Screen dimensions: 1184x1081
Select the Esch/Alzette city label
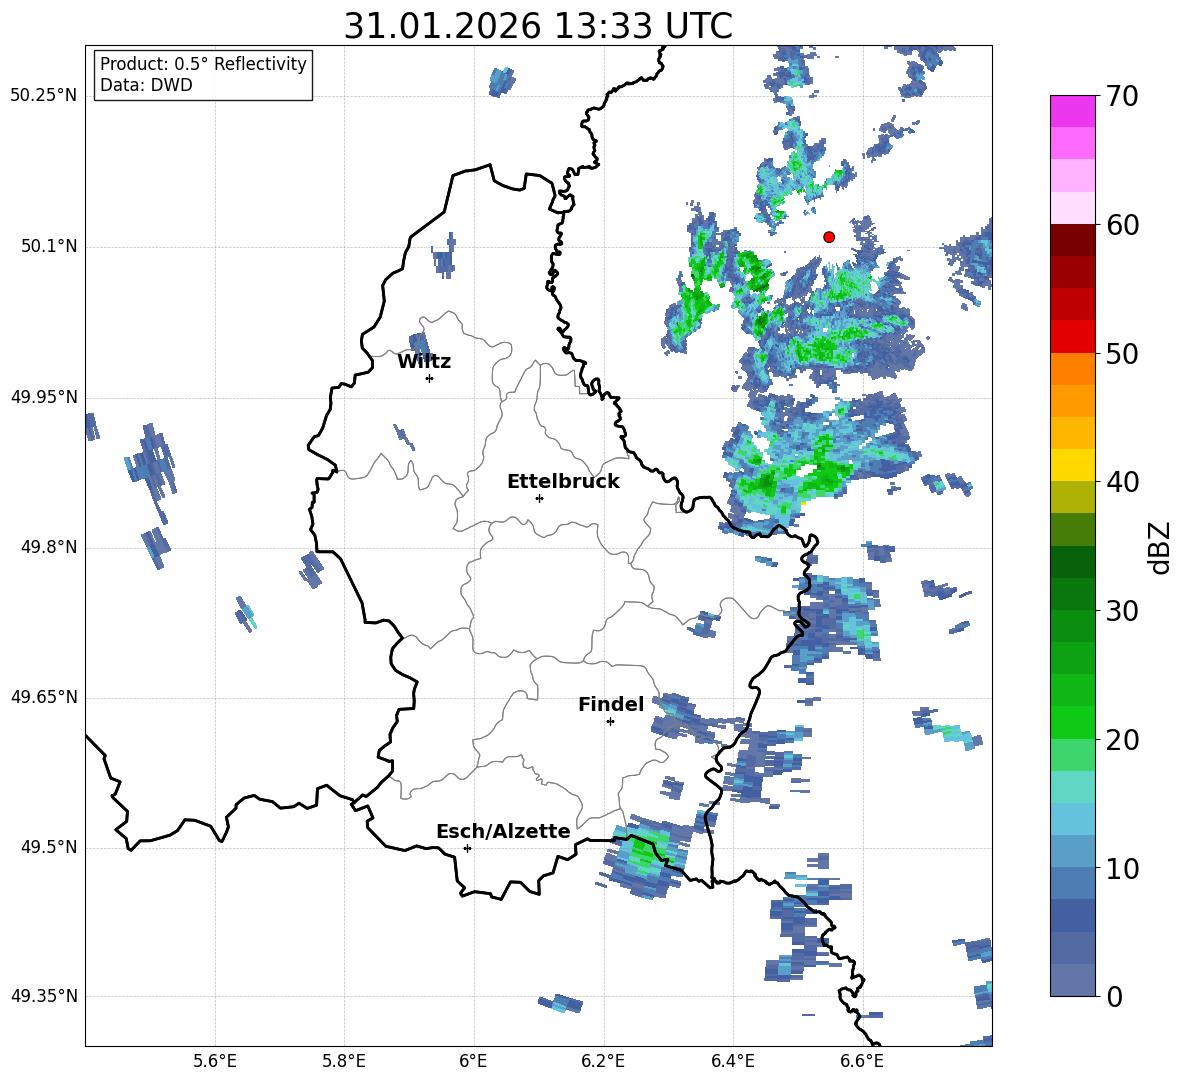pyautogui.click(x=503, y=831)
